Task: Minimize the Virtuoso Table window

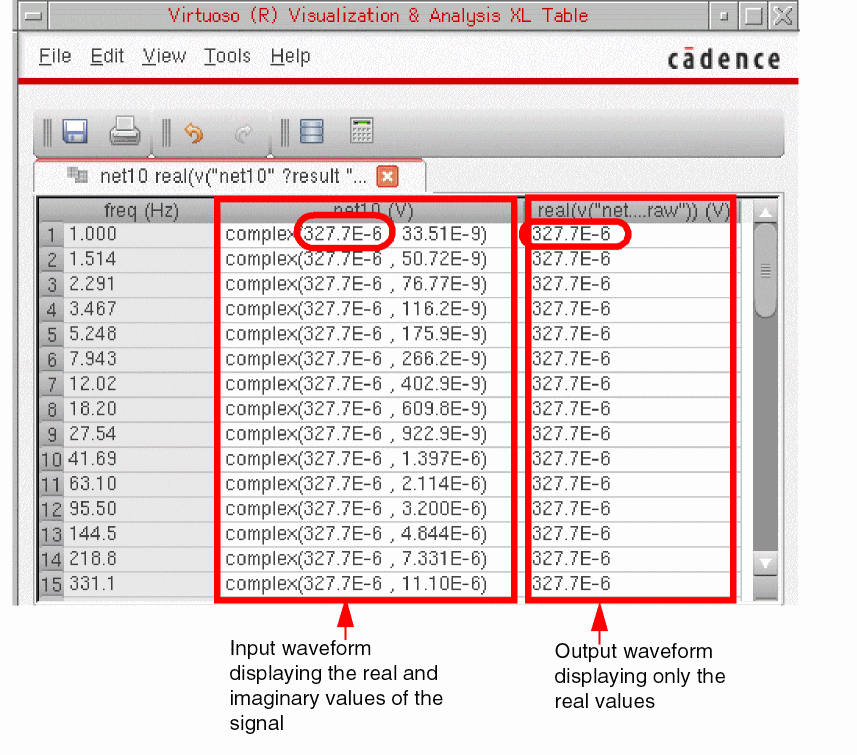Action: pos(724,16)
